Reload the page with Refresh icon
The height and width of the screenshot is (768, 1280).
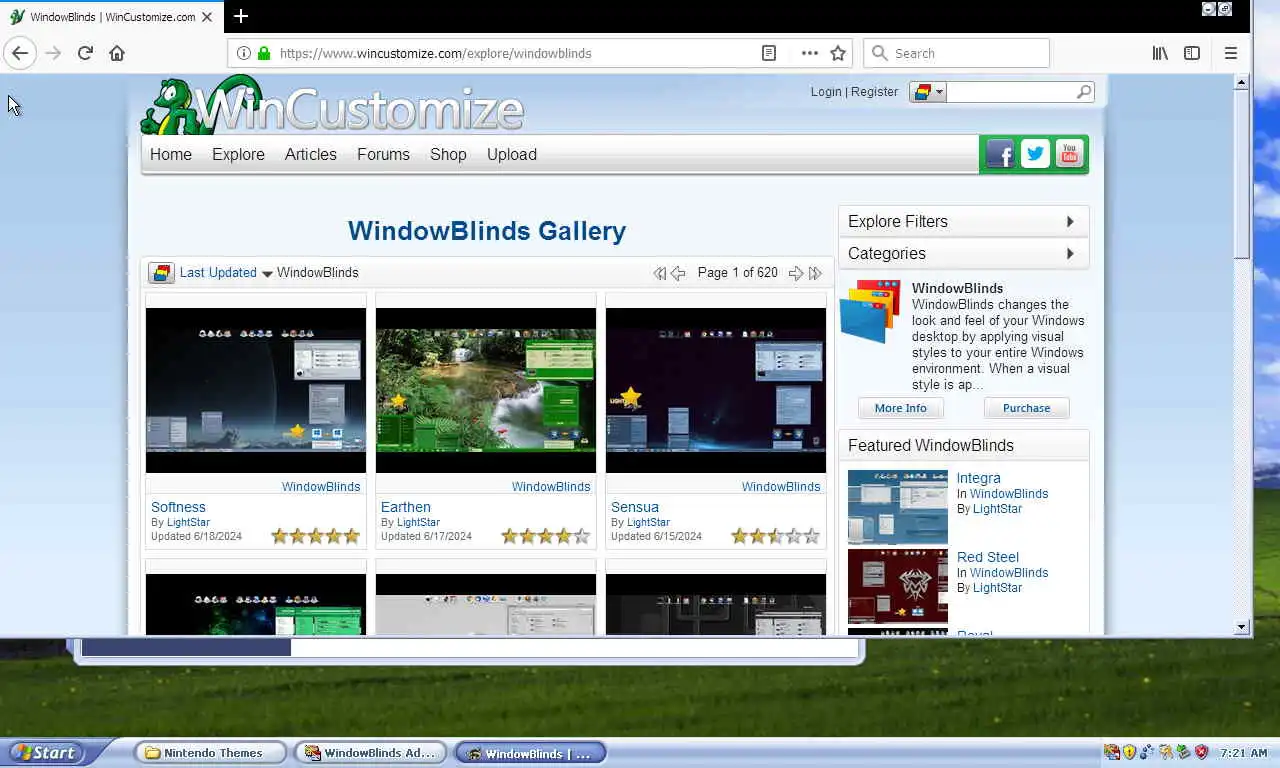click(x=85, y=53)
